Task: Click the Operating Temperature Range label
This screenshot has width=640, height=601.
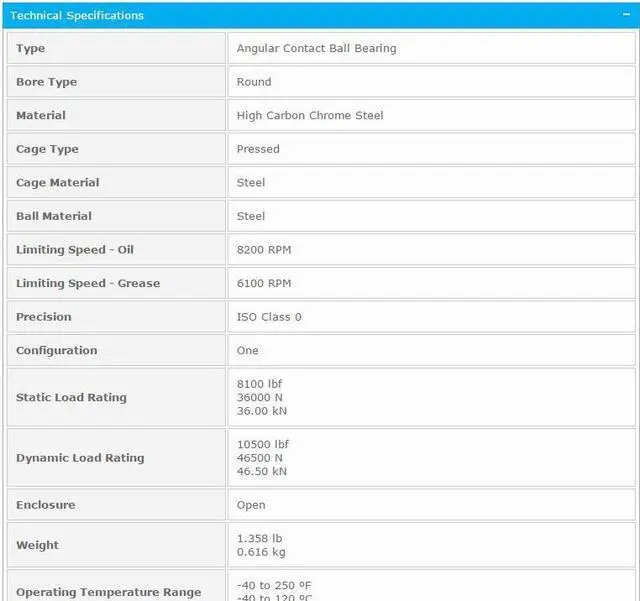Action: tap(108, 592)
